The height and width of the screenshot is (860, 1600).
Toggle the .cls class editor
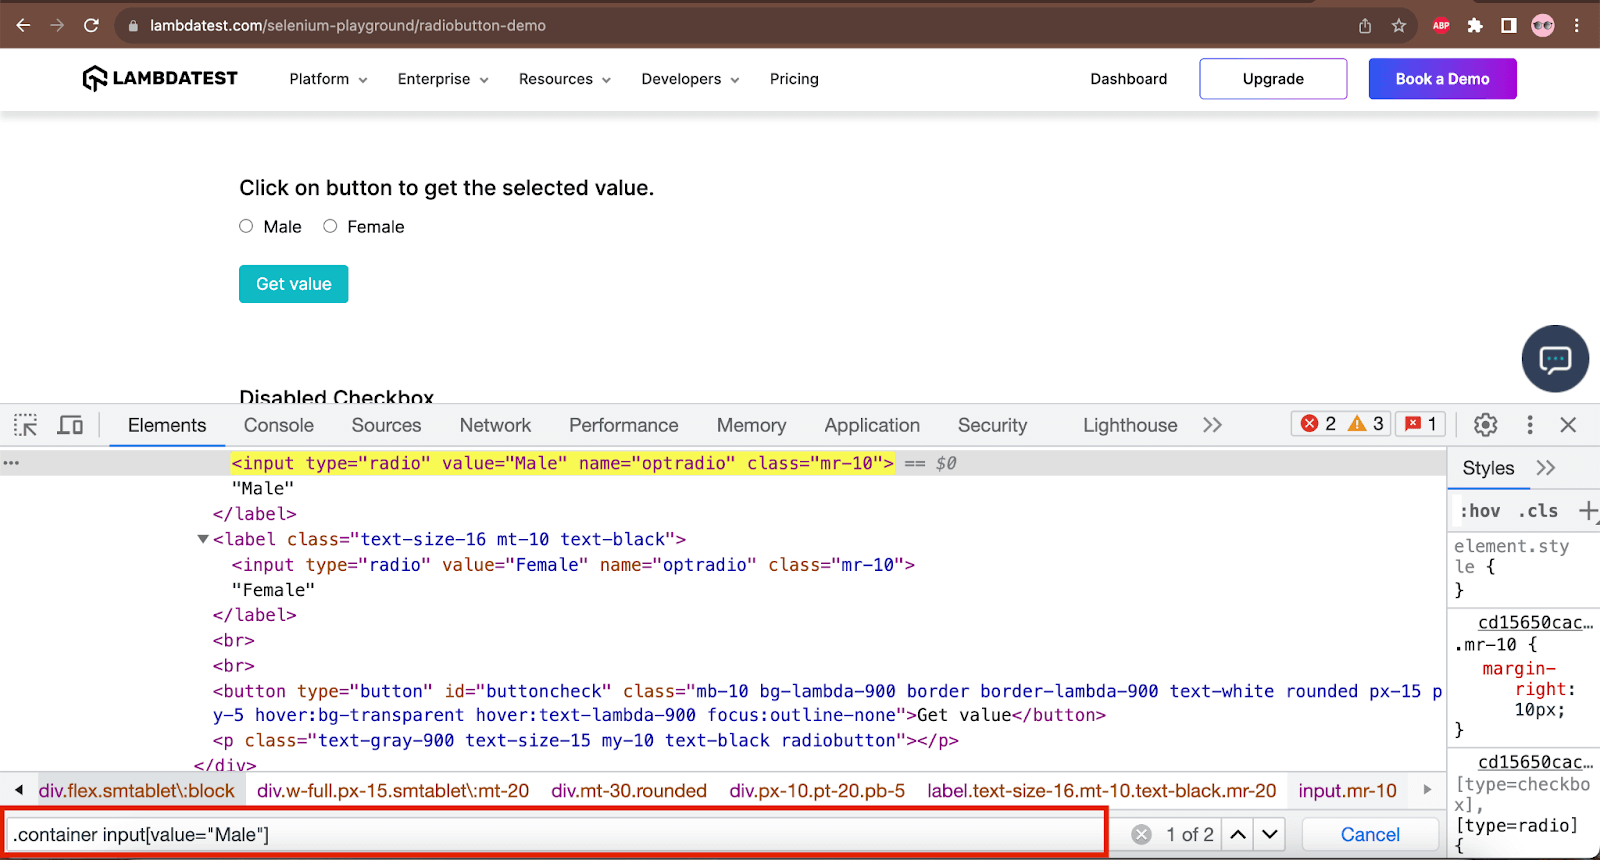click(x=1538, y=511)
